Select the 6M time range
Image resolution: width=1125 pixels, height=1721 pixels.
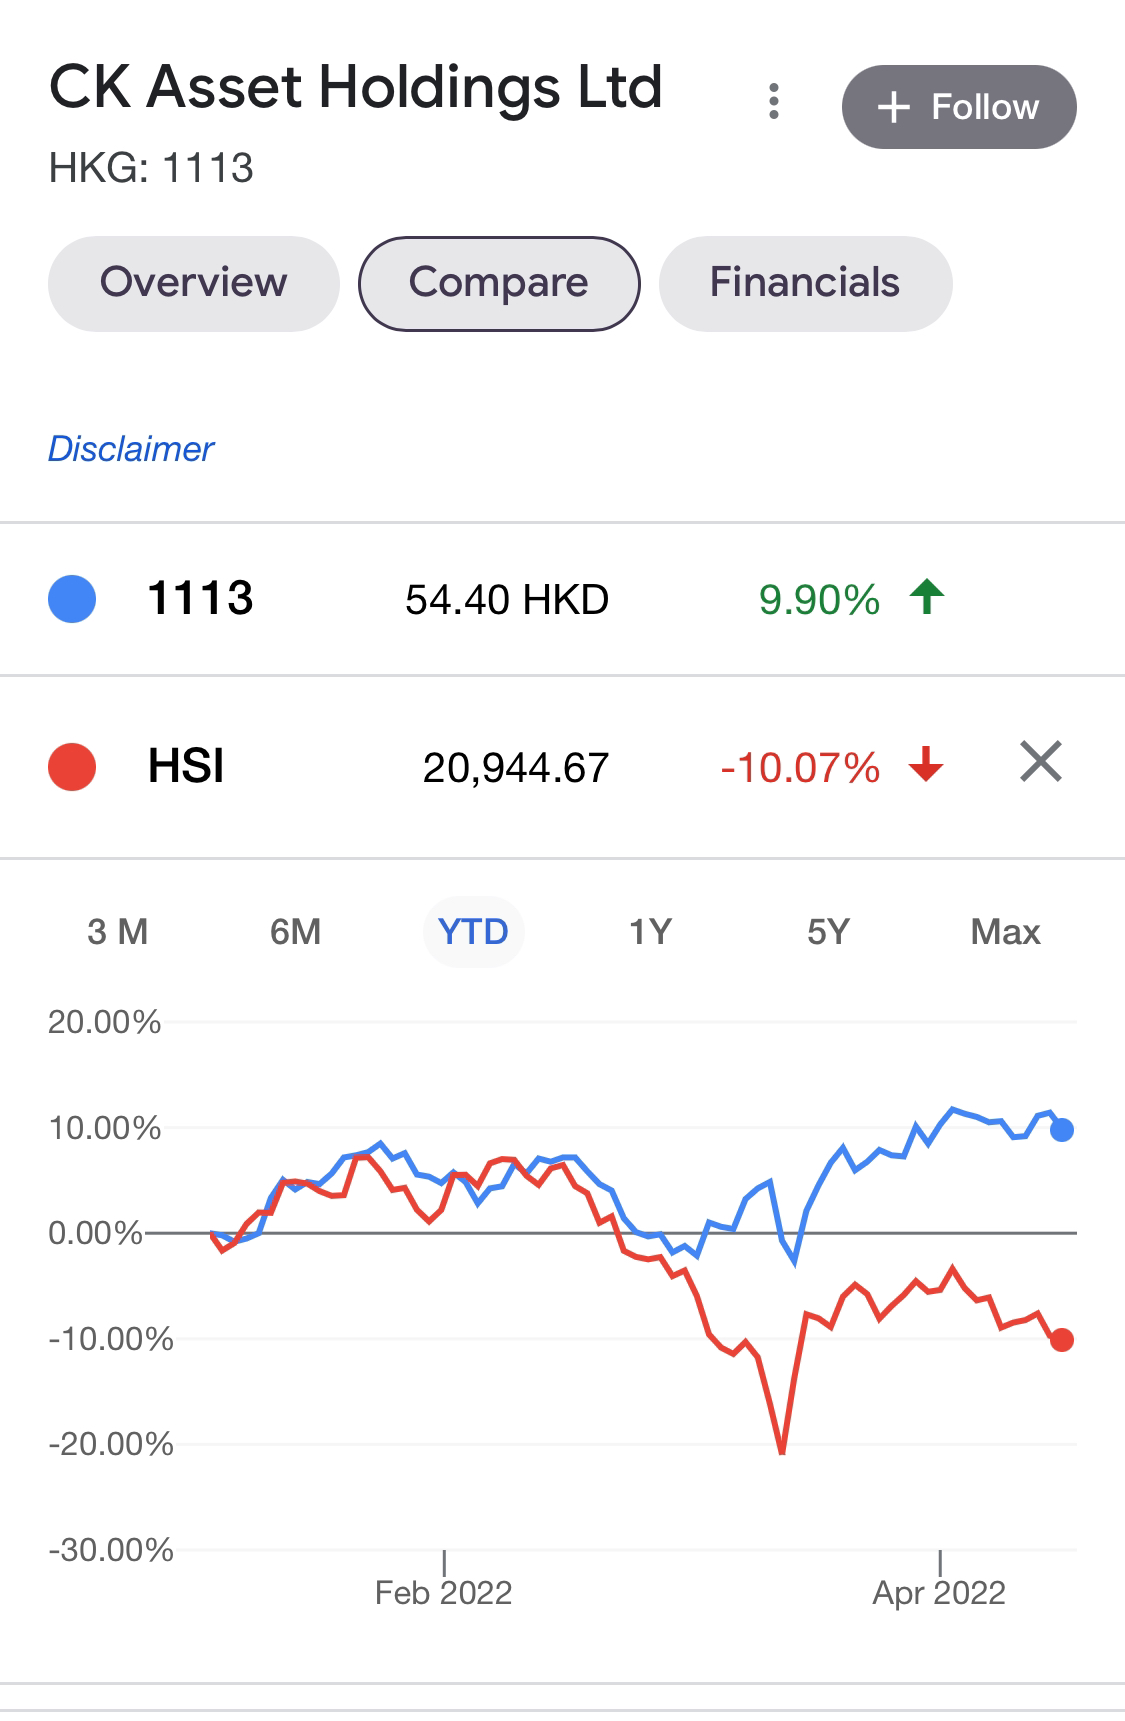click(296, 932)
